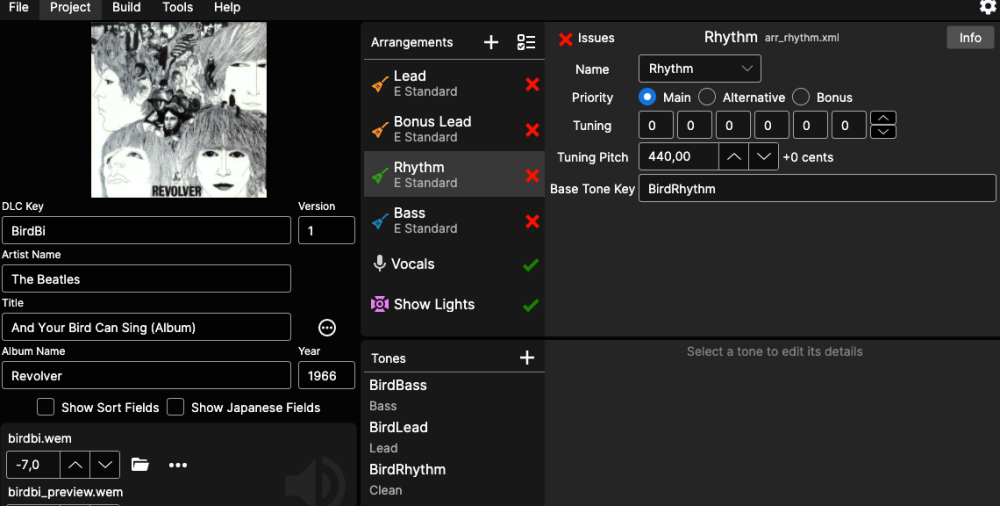This screenshot has height=506, width=1000.
Task: Click the Info button
Action: click(970, 38)
